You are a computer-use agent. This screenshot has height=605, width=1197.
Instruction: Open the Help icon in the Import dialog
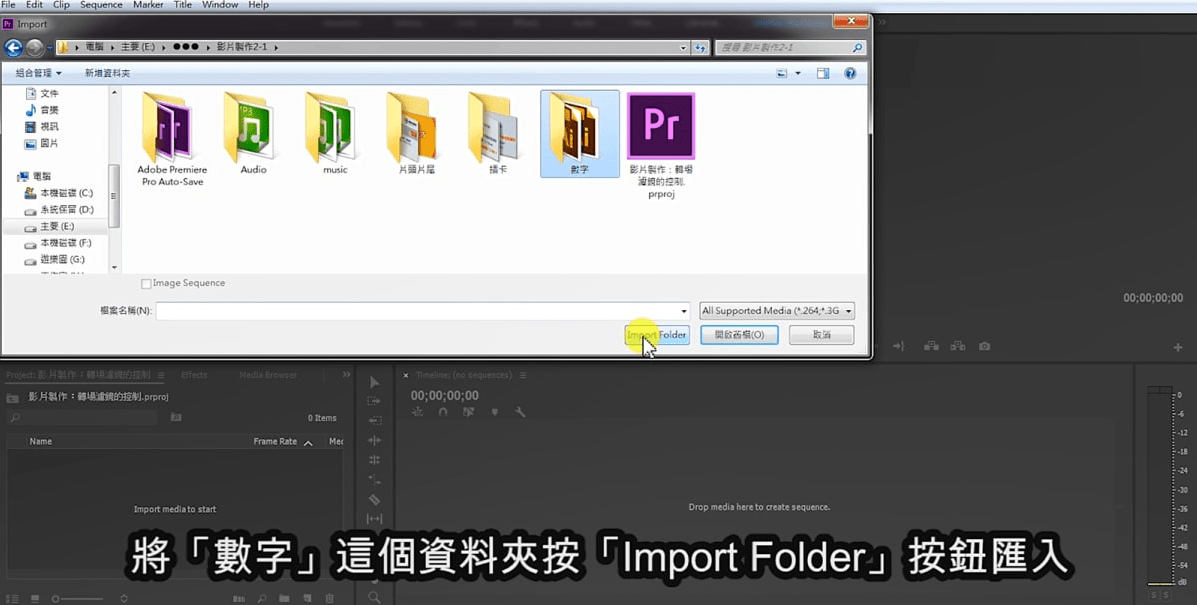tap(850, 73)
